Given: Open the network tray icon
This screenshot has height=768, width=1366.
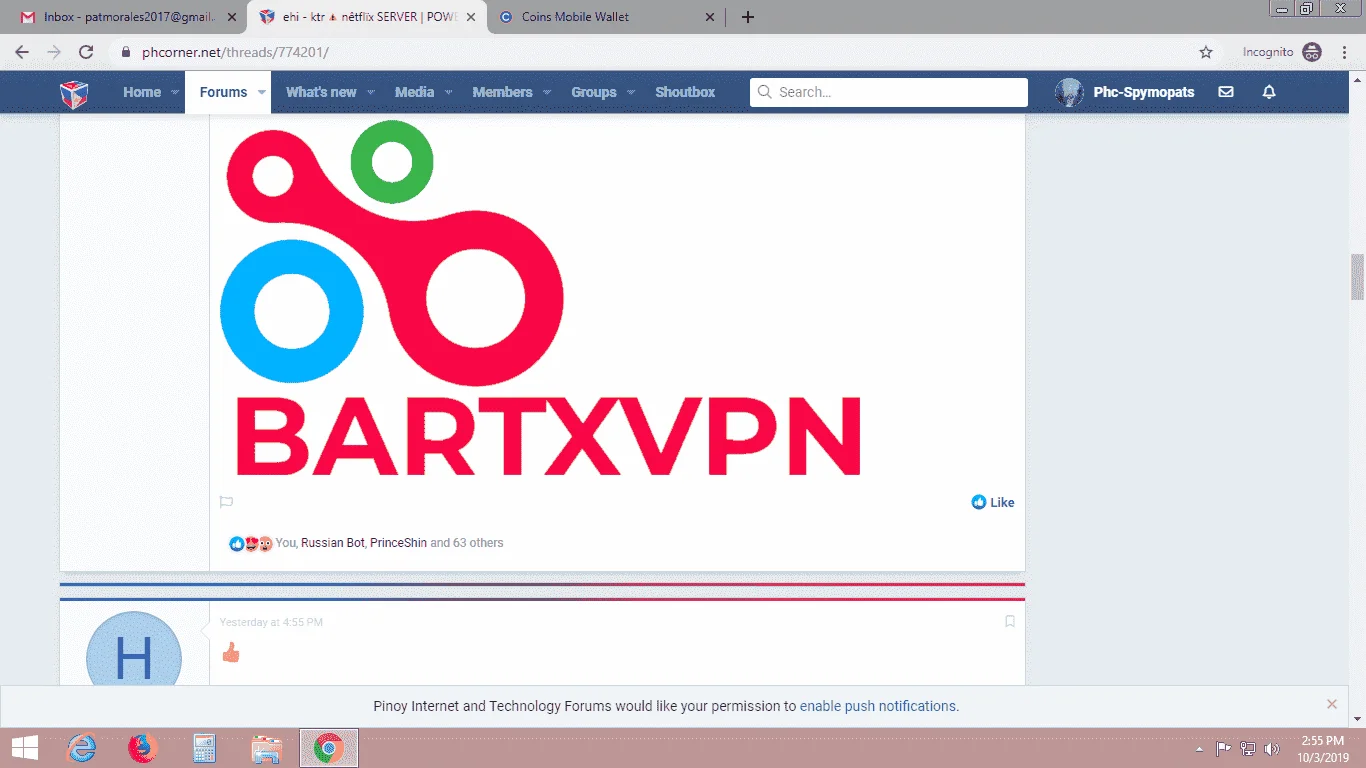Looking at the screenshot, I should [1248, 749].
